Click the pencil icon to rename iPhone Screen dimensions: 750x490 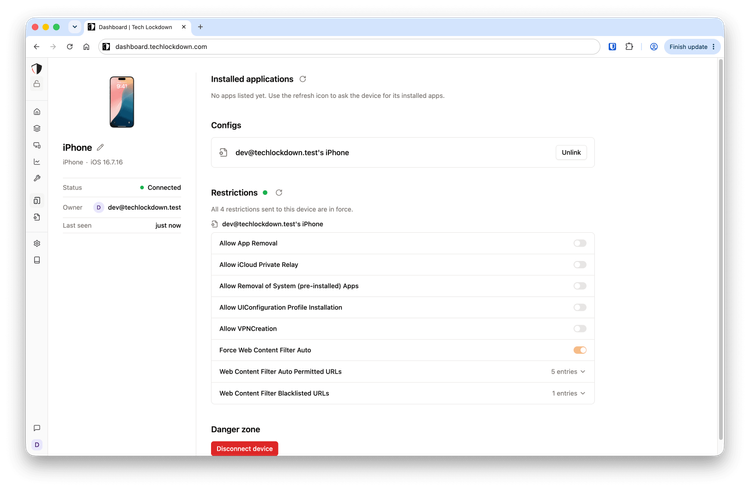[x=100, y=147]
